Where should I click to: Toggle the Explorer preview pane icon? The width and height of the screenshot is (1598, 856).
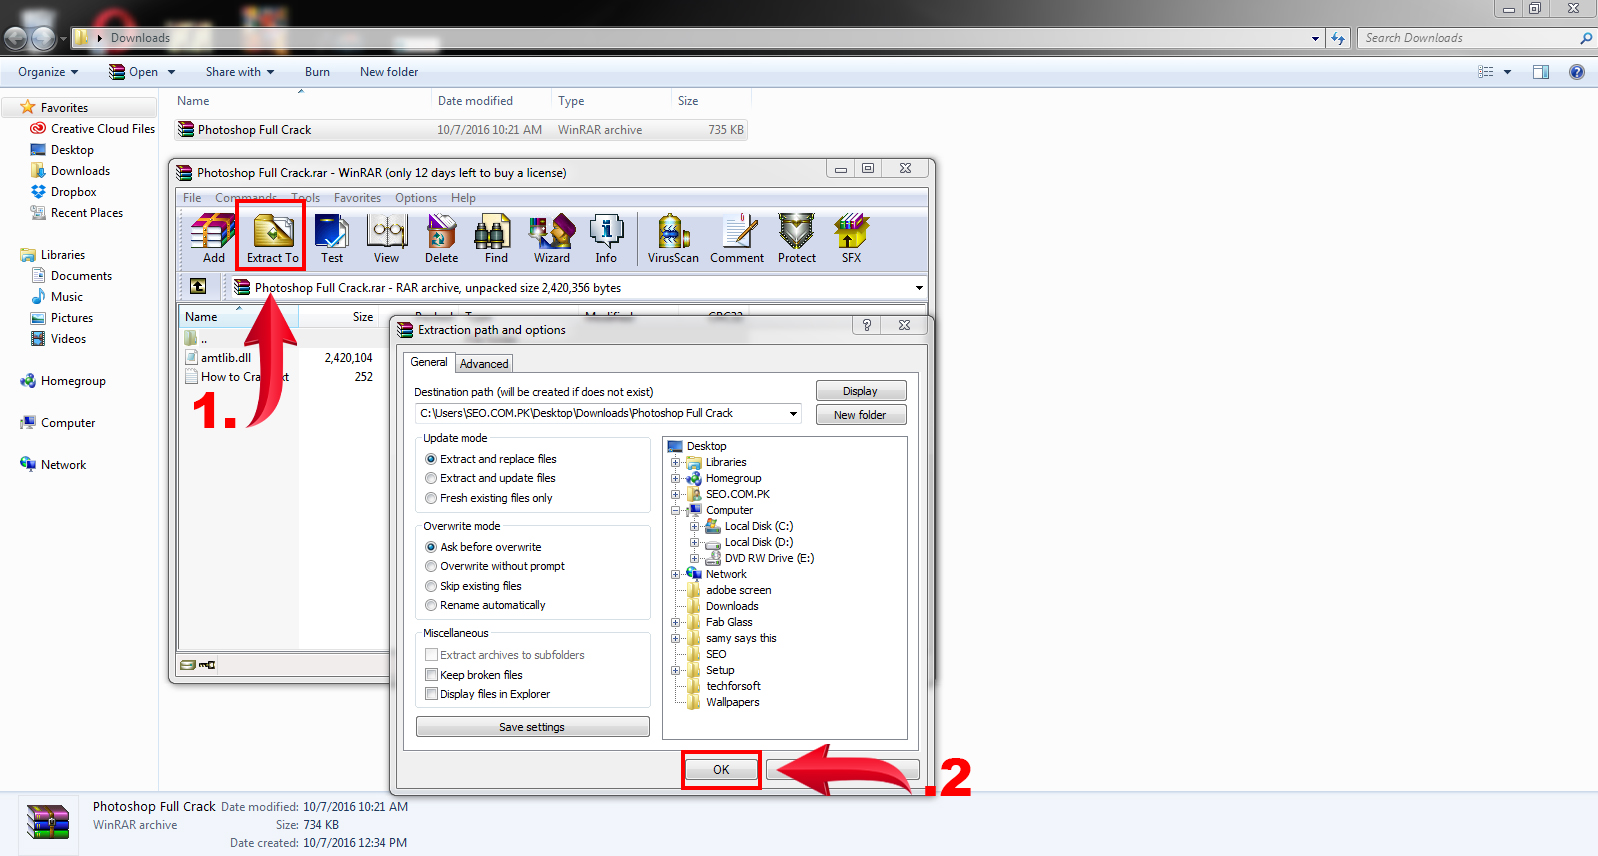coord(1541,72)
